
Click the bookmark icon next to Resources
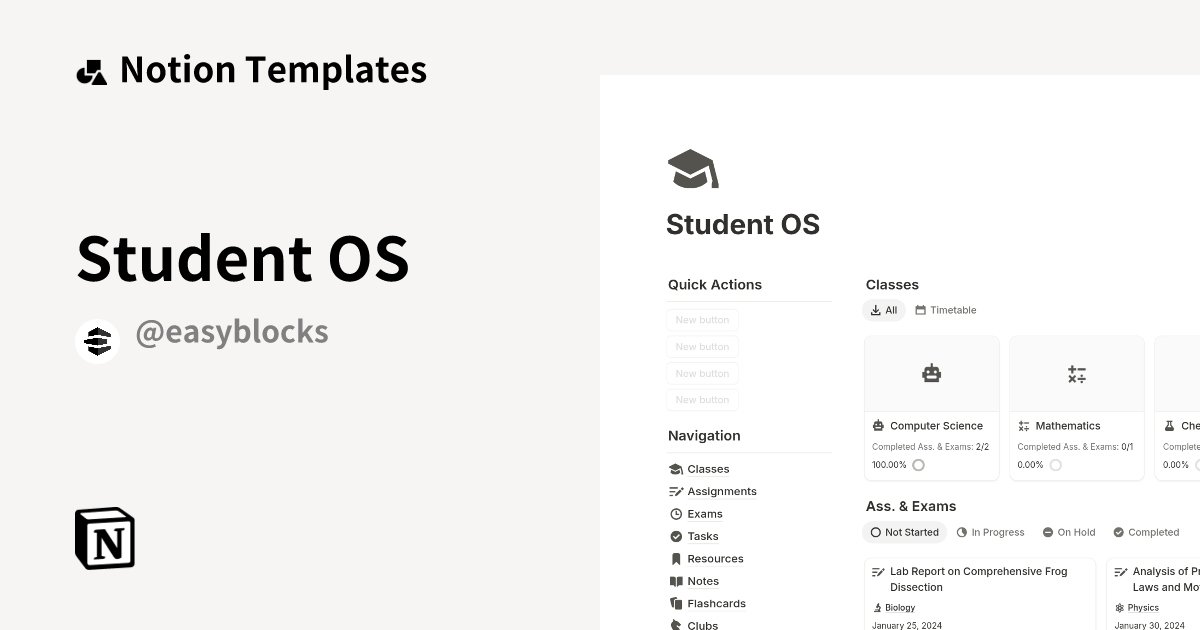[x=676, y=558]
